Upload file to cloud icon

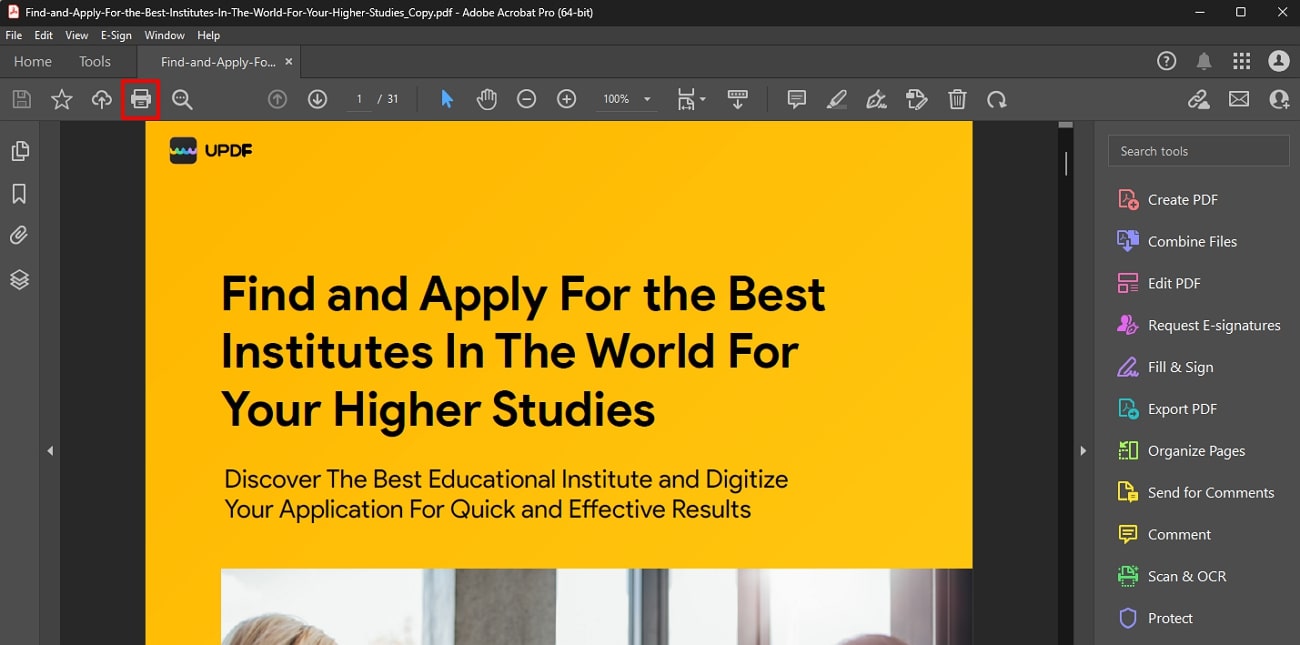[102, 99]
